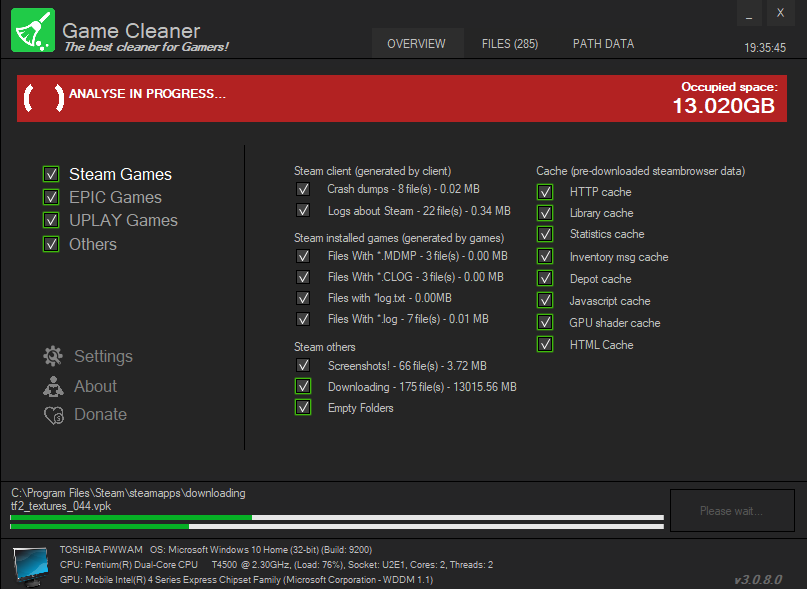
Task: Uncheck Logs about Steam checkbox
Action: pyautogui.click(x=303, y=210)
